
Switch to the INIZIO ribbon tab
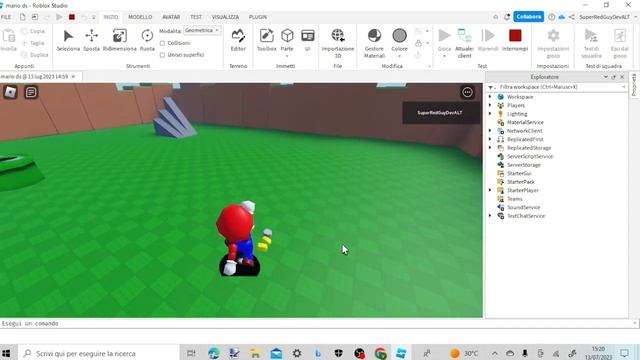click(111, 17)
